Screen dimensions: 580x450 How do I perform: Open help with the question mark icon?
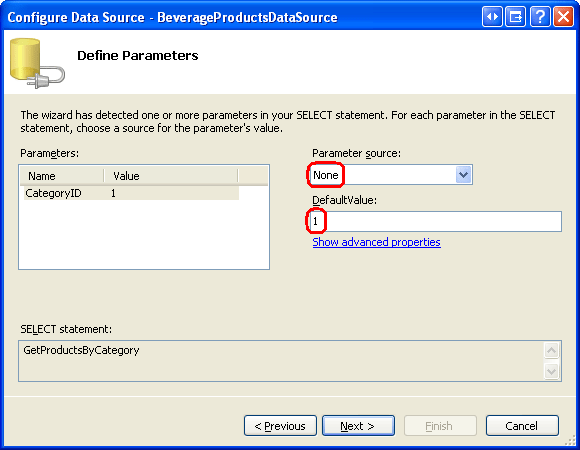tap(540, 17)
